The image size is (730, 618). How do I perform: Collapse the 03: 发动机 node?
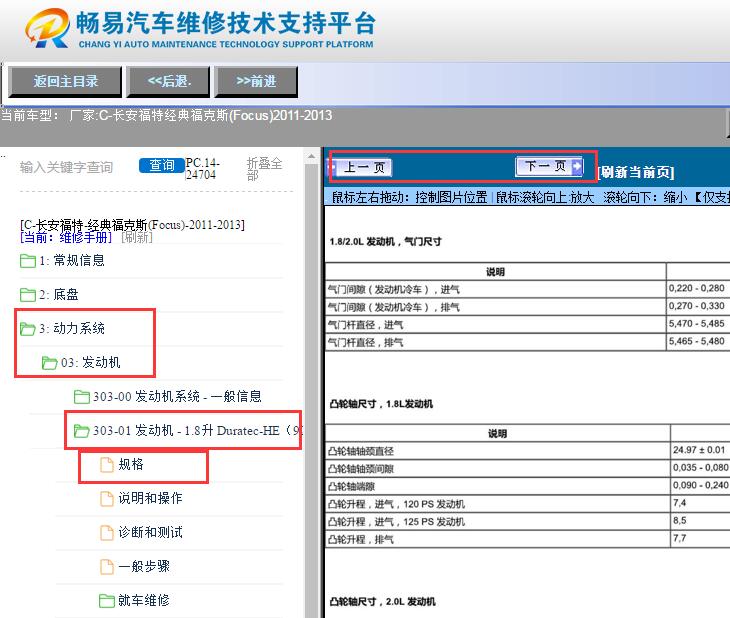(x=90, y=362)
